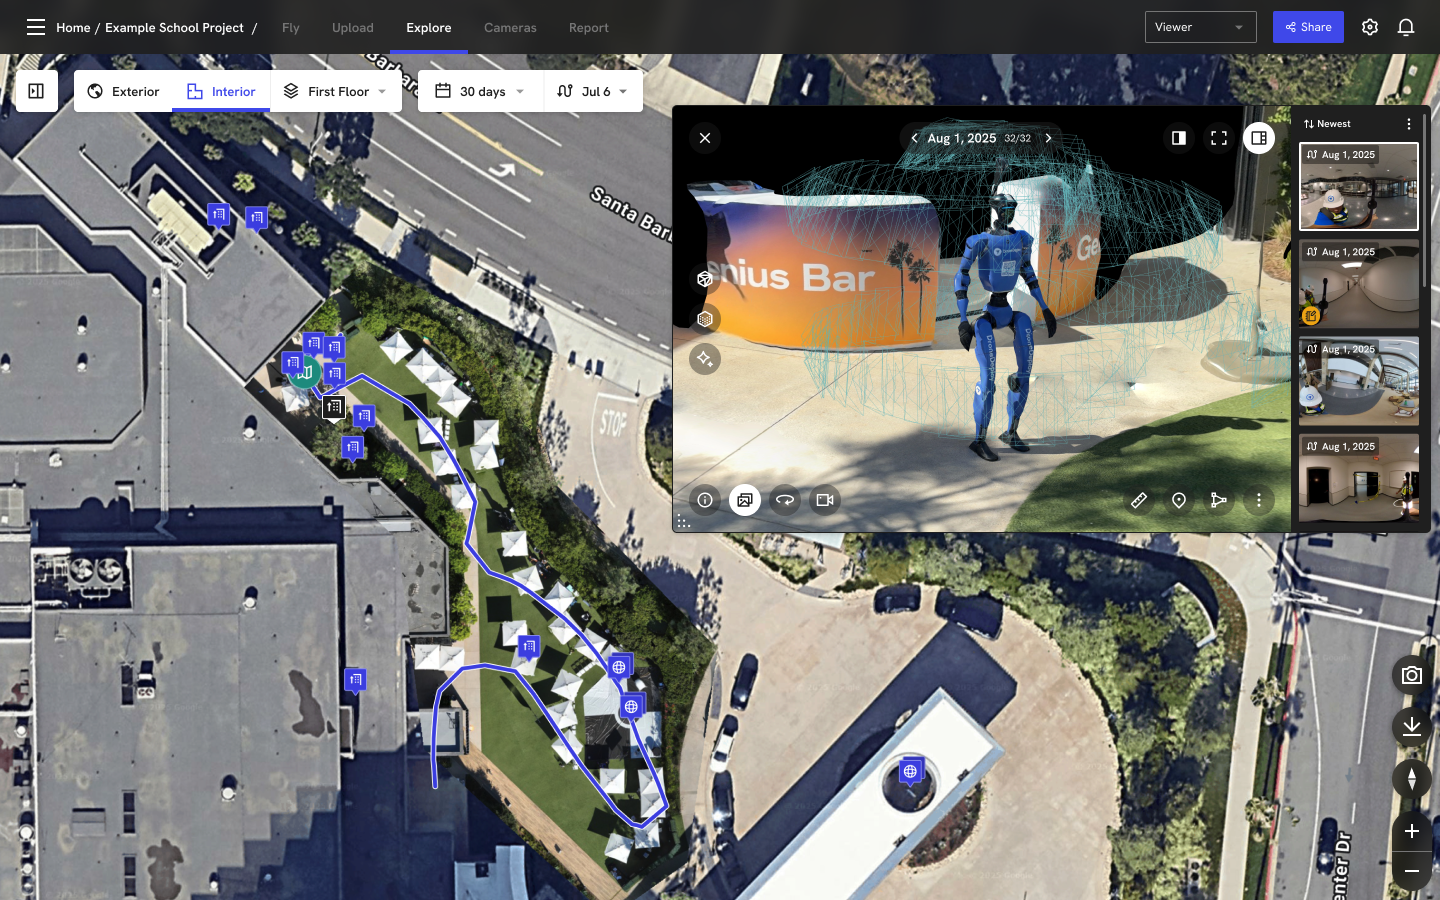Select the first Aug 1 panorama thumbnail
1440x900 pixels.
(1358, 187)
